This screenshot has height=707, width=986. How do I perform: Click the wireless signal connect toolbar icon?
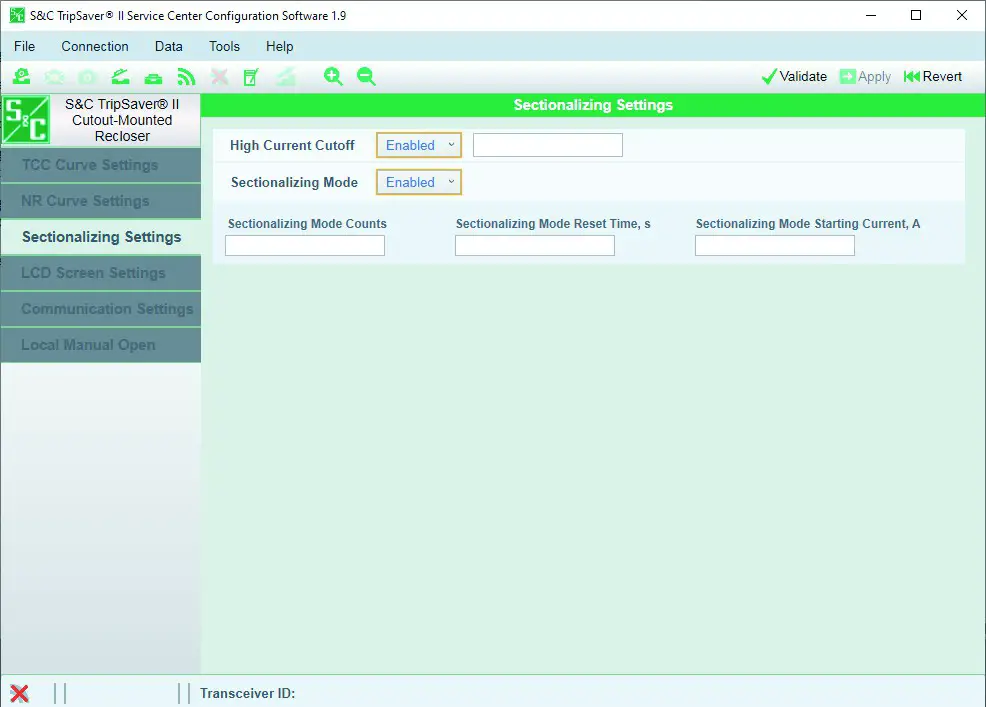(x=186, y=77)
